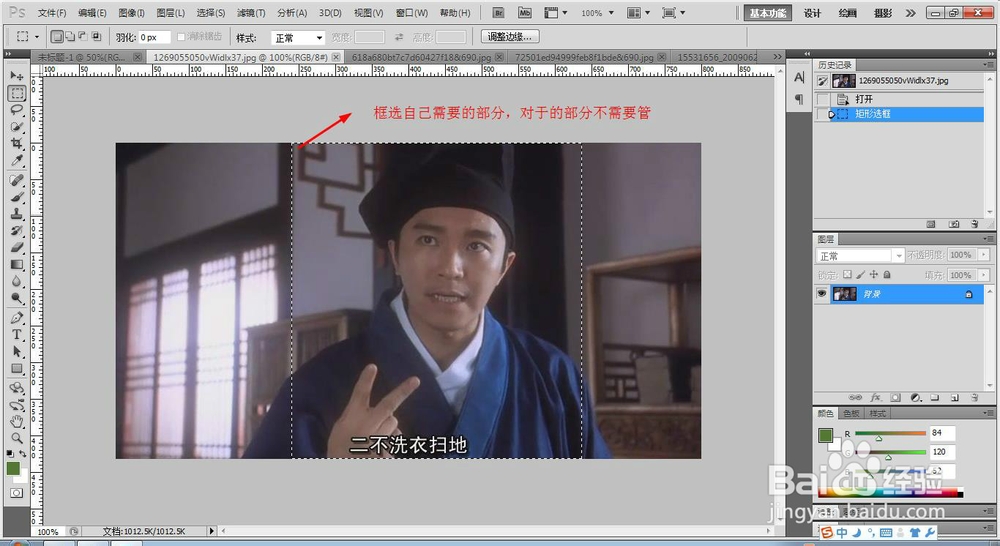
Task: Launch Bridge from the Br icon
Action: point(499,13)
